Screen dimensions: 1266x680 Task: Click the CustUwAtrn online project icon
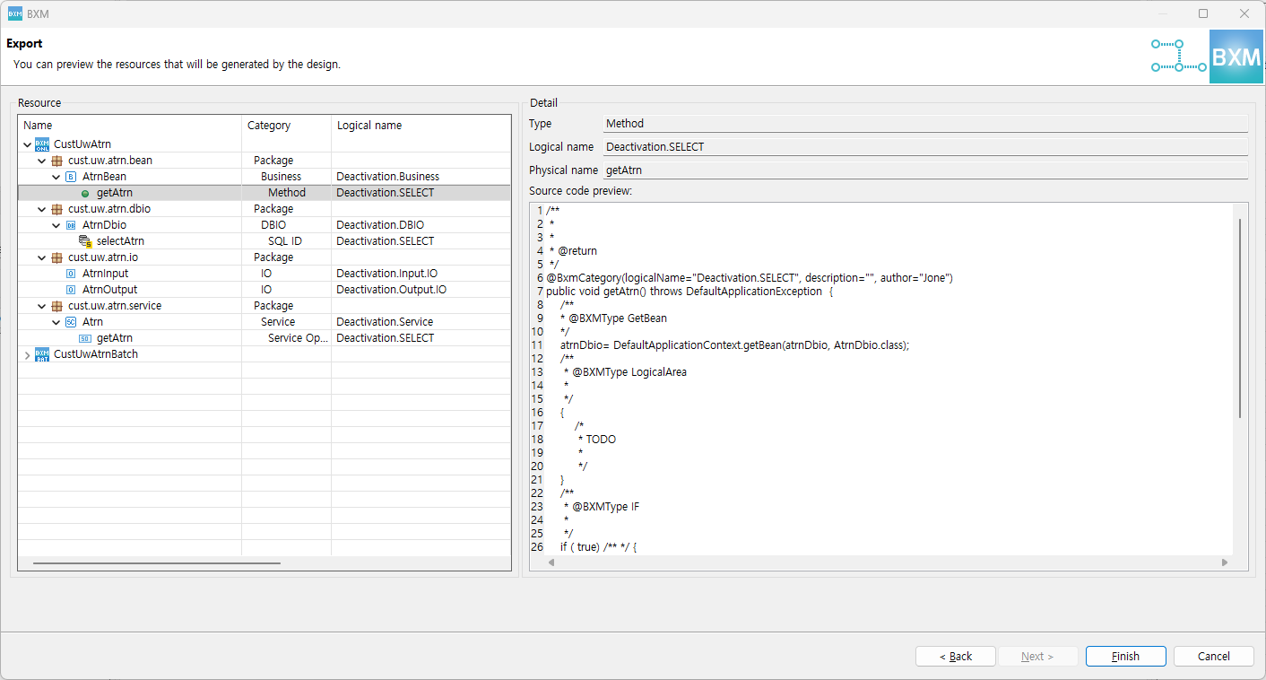click(x=42, y=144)
